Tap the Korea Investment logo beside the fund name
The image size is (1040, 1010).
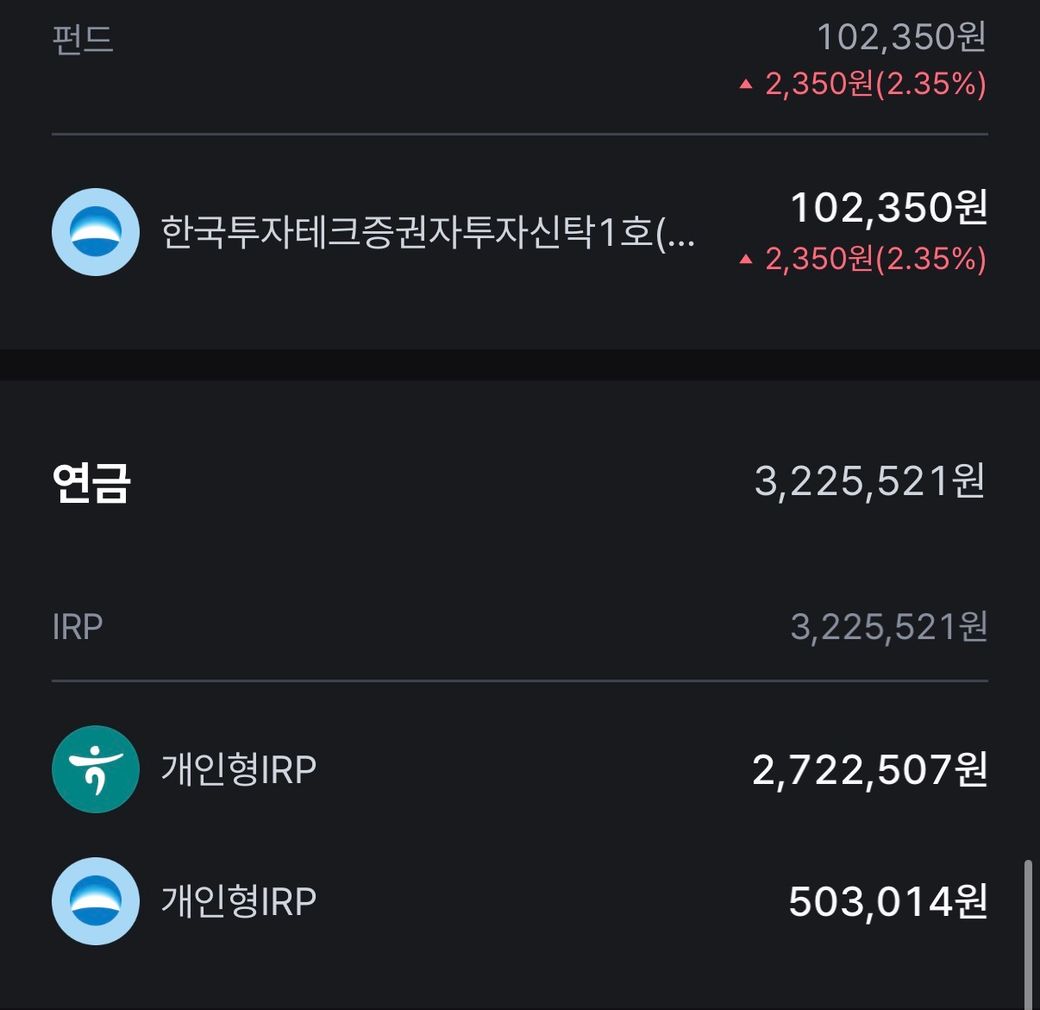pos(95,232)
